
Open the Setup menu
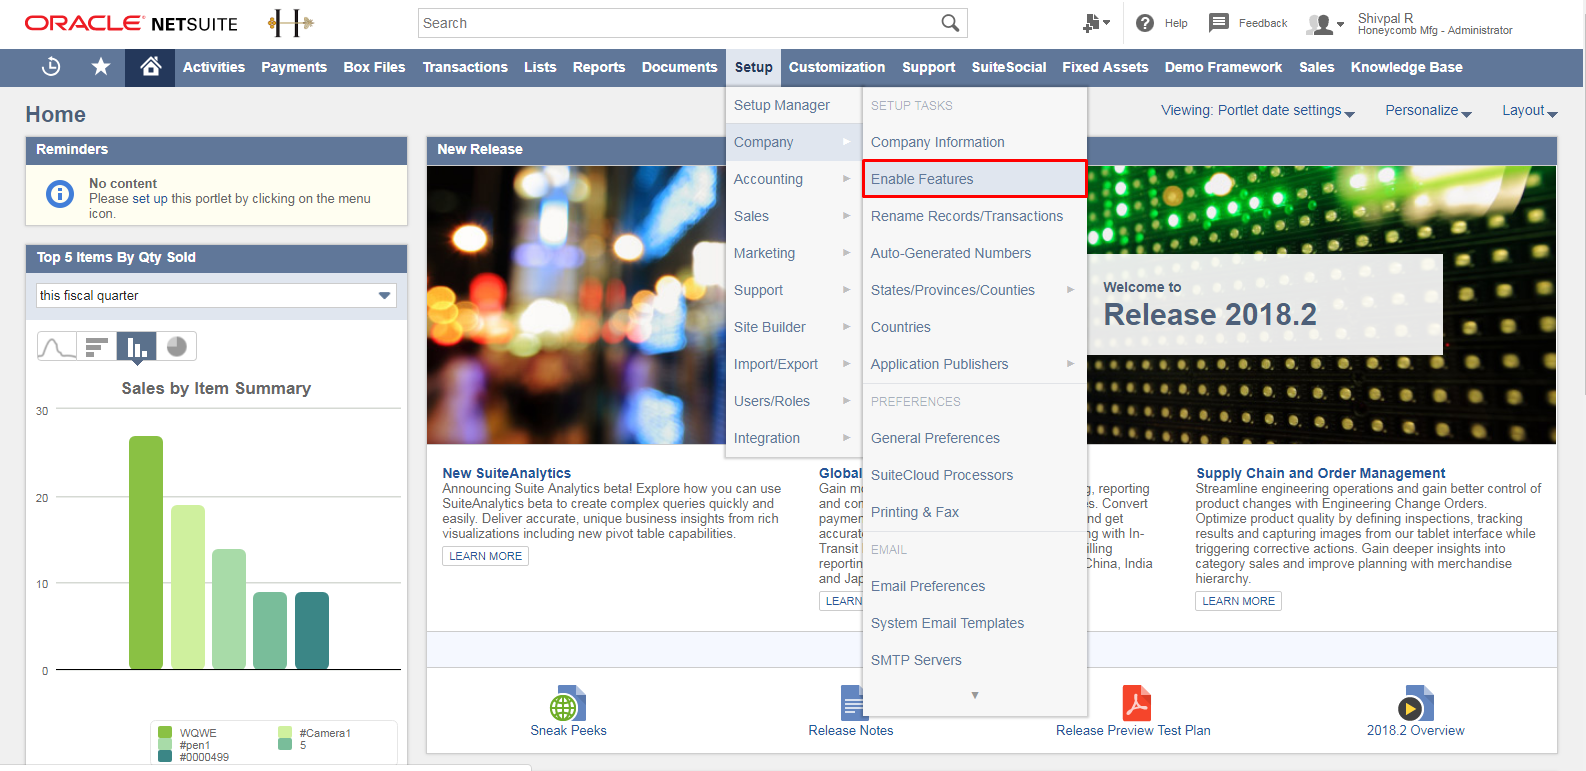coord(754,67)
